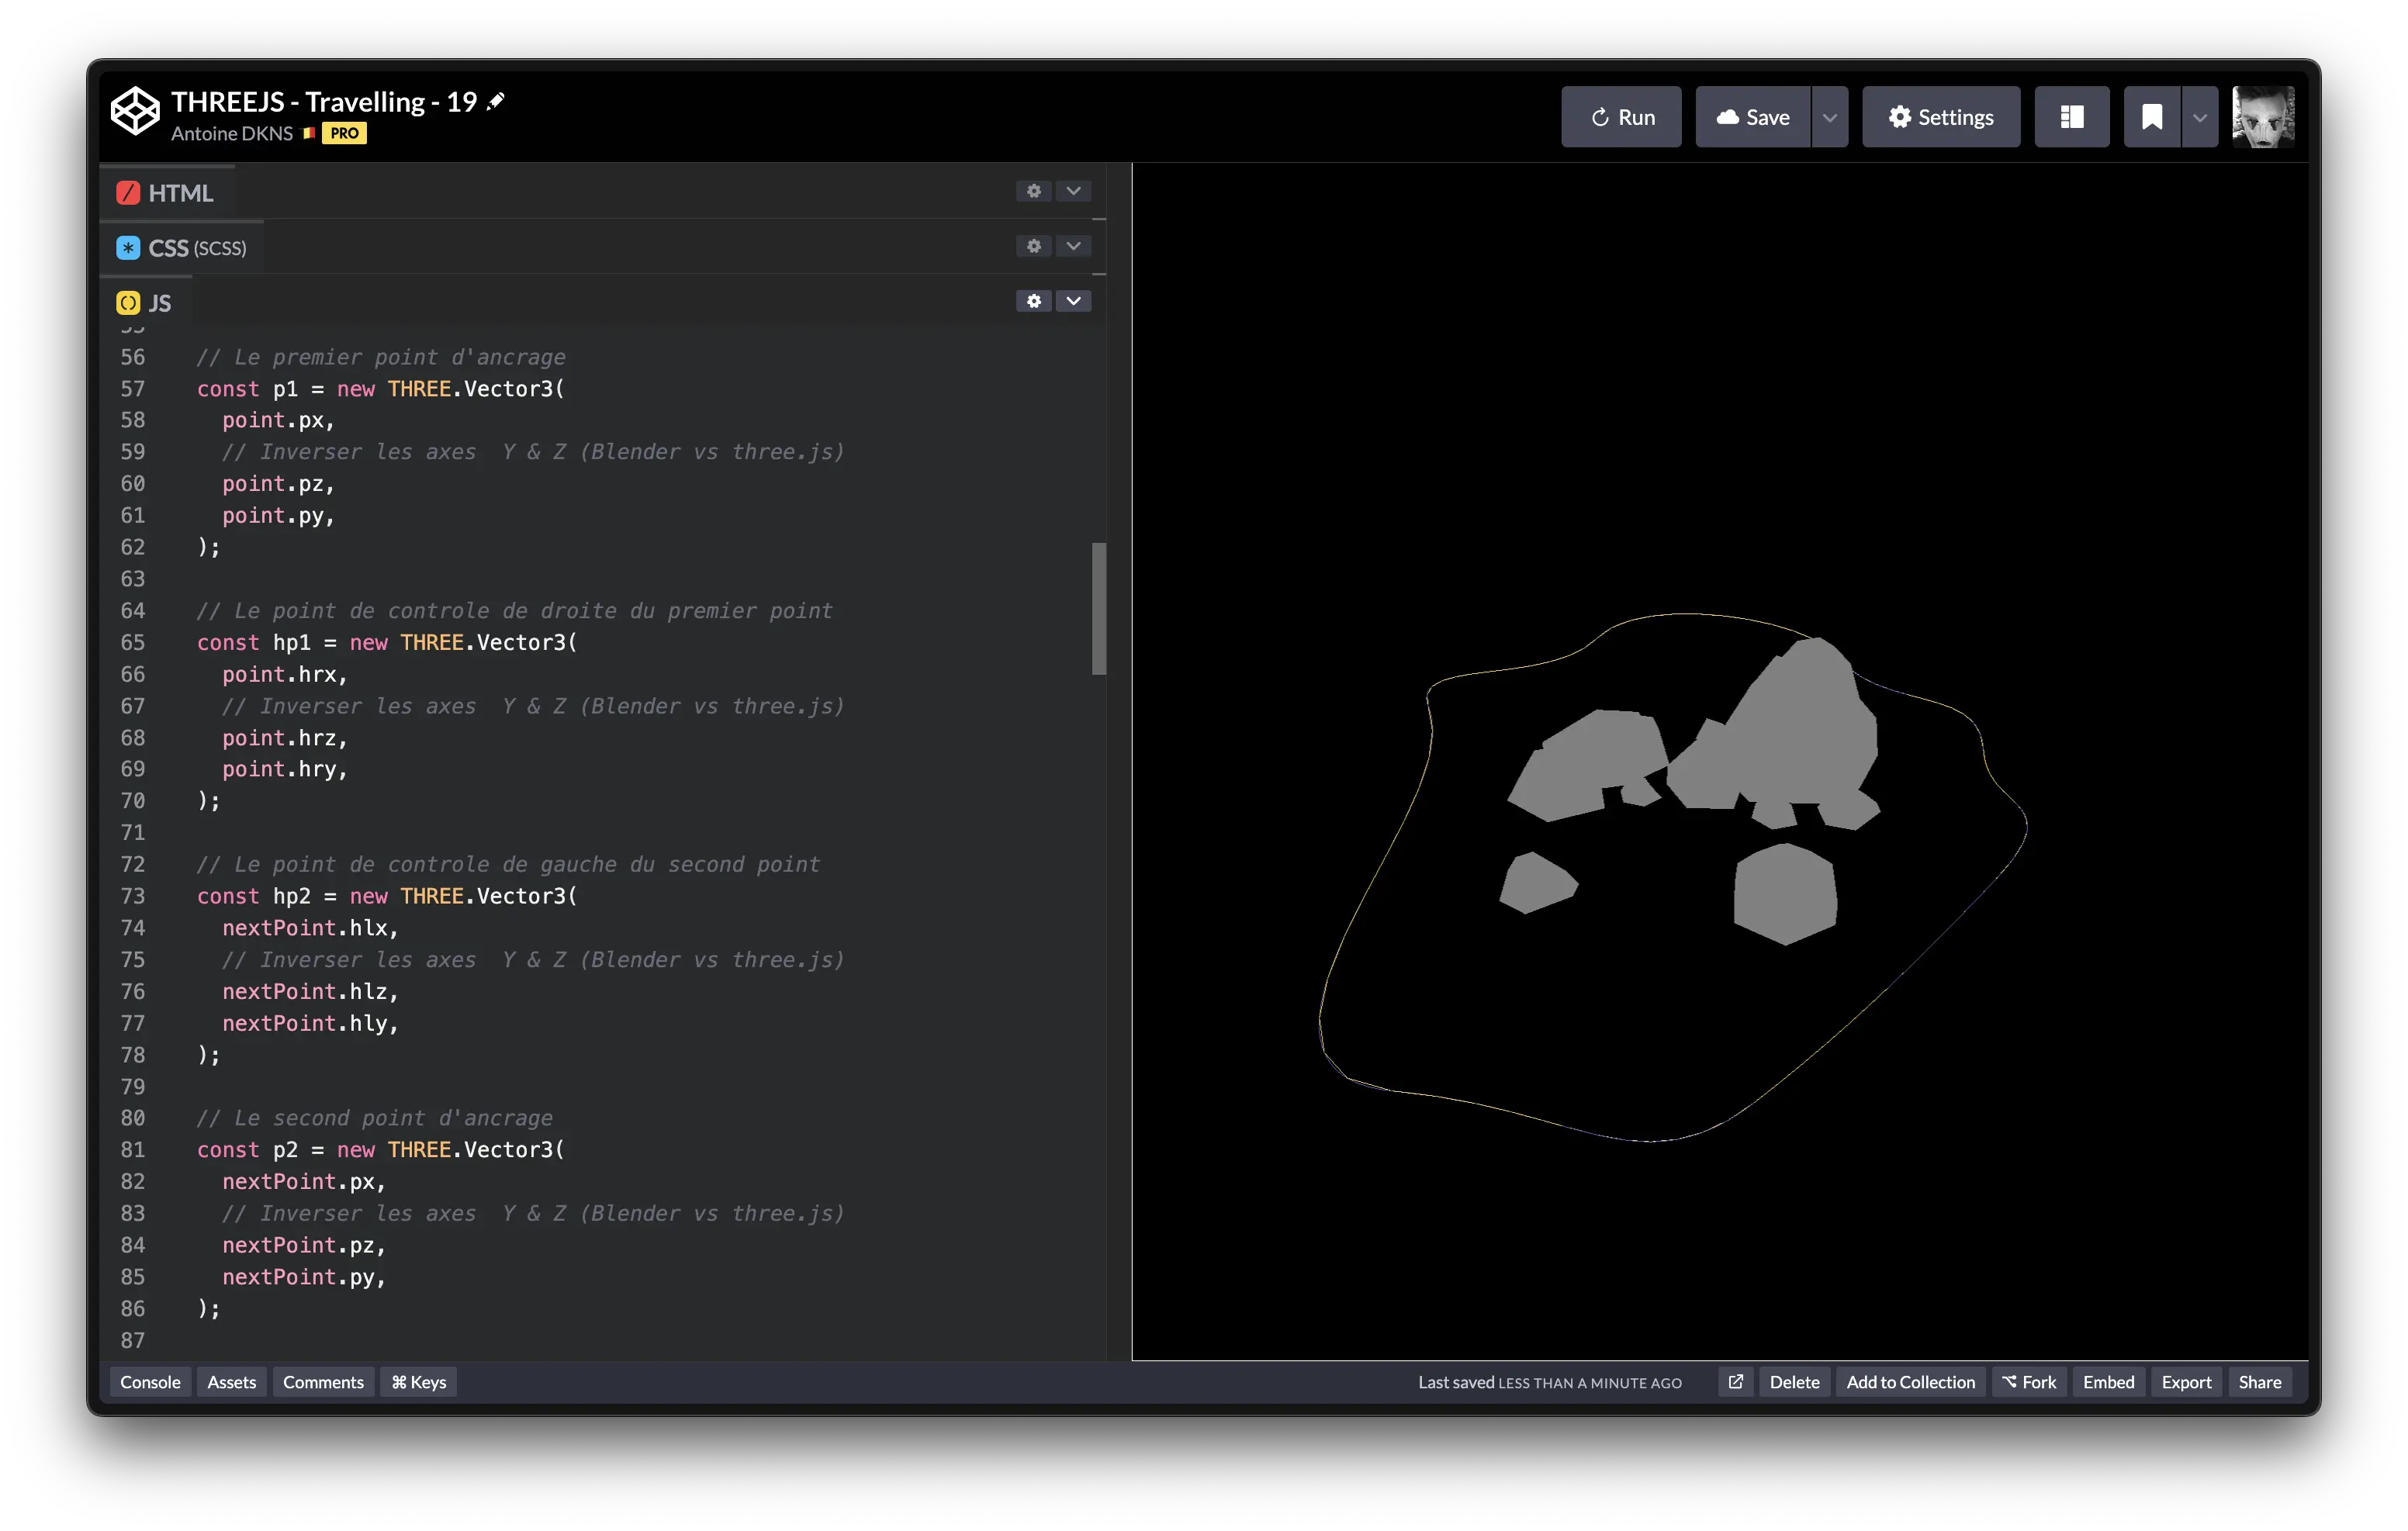Click the JS editor vertical scrollbar
Viewport: 2408px width, 1531px height.
coord(1098,609)
